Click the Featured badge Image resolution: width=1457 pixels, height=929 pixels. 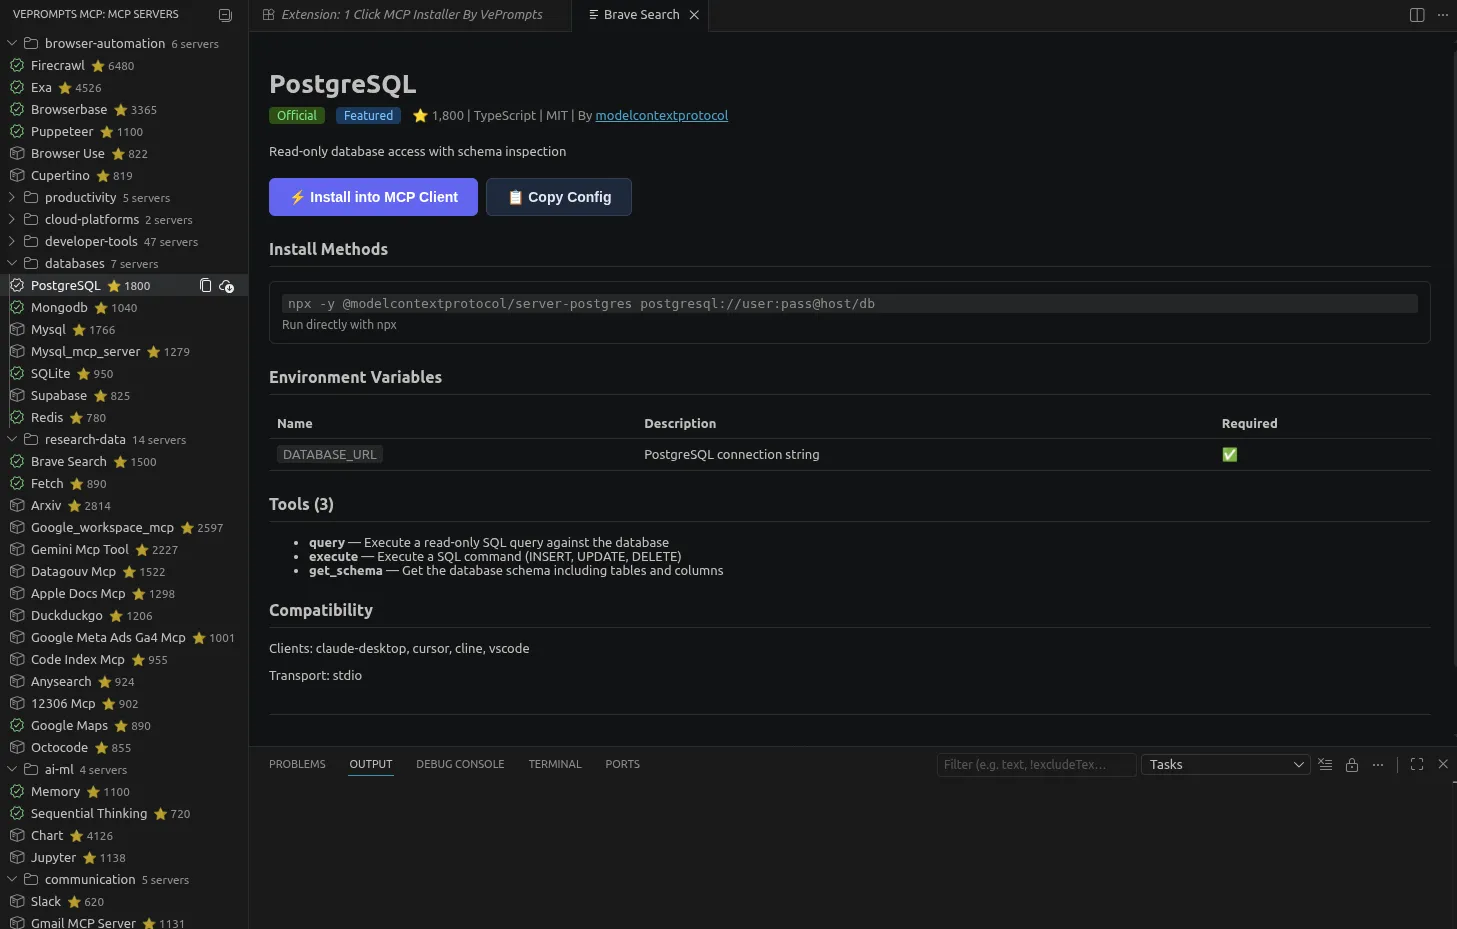[x=368, y=116]
